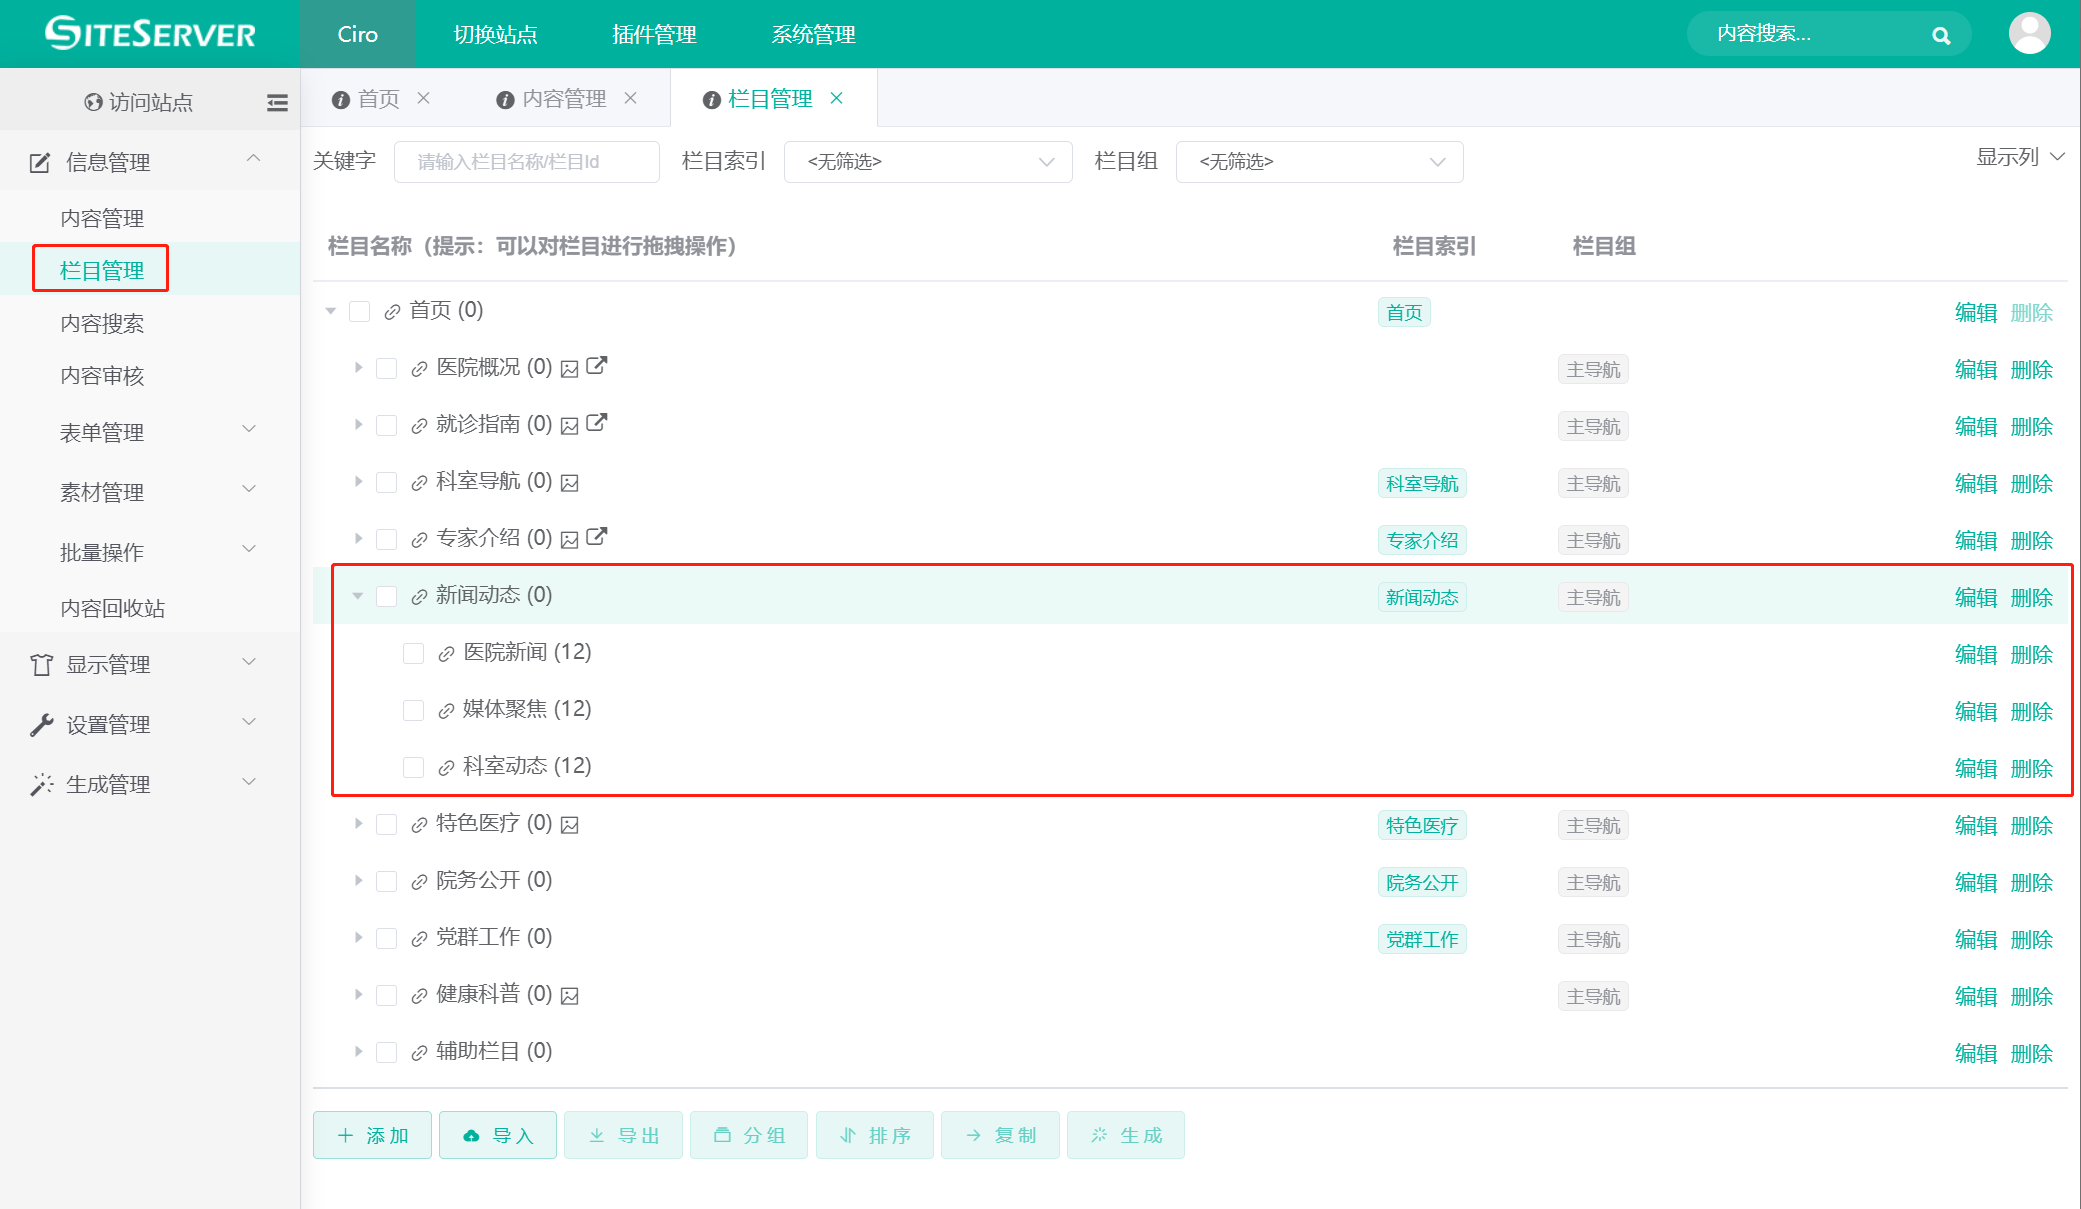Viewport: 2081px width, 1209px height.
Task: Click the link icon beside 首页 column
Action: point(391,311)
